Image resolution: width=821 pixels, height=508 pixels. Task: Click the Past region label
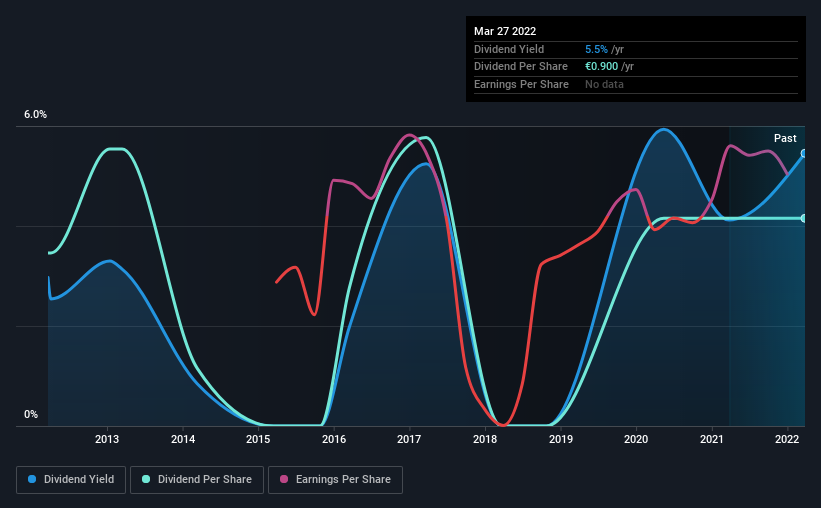(x=785, y=138)
